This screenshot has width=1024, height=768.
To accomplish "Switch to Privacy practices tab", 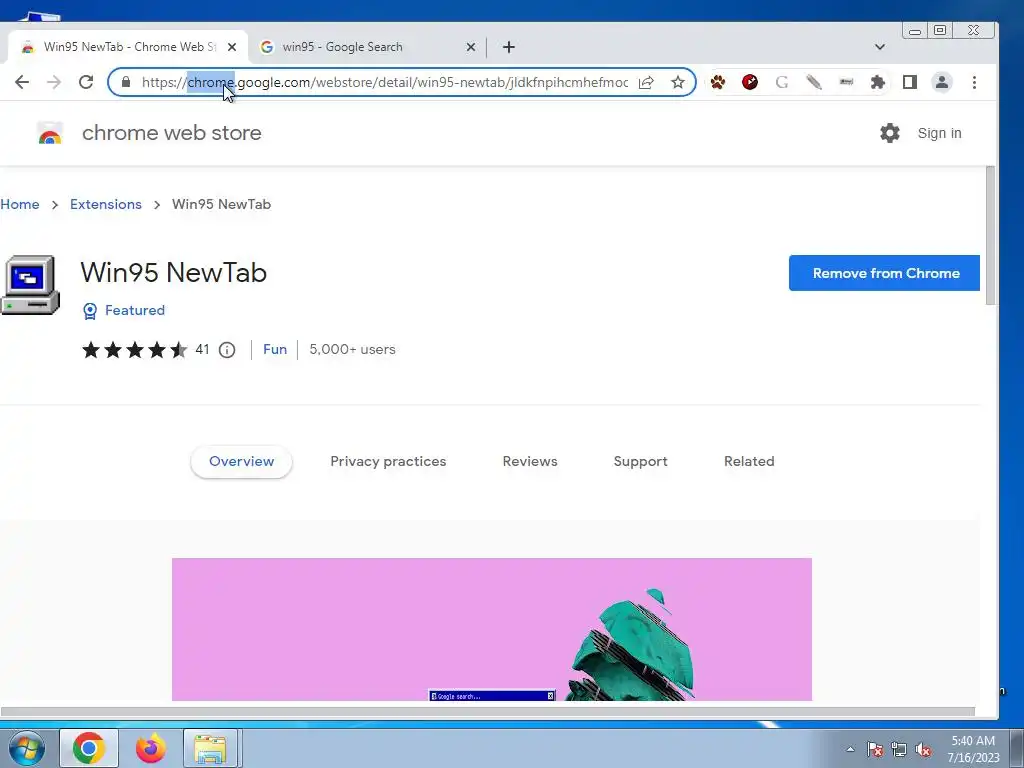I will pos(388,462).
